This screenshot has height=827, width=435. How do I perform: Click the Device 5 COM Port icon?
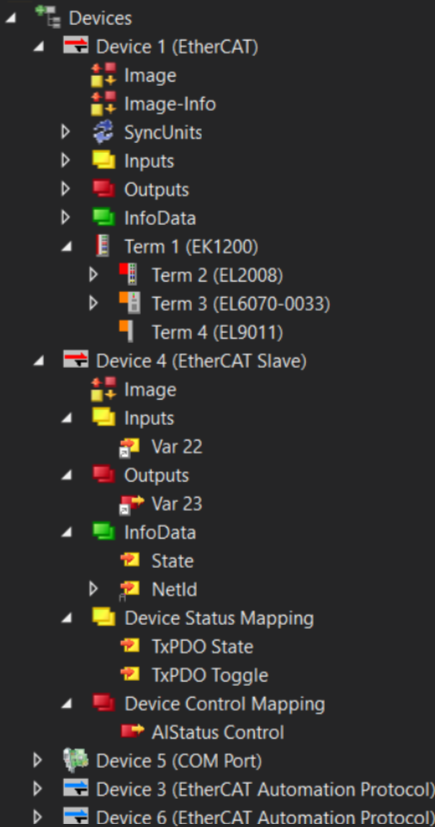coord(75,761)
